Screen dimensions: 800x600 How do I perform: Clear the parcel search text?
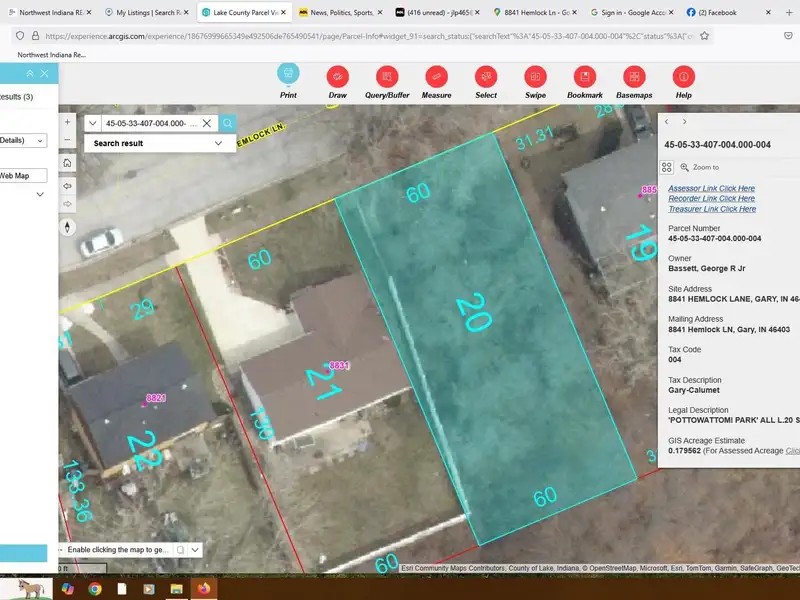pyautogui.click(x=207, y=123)
